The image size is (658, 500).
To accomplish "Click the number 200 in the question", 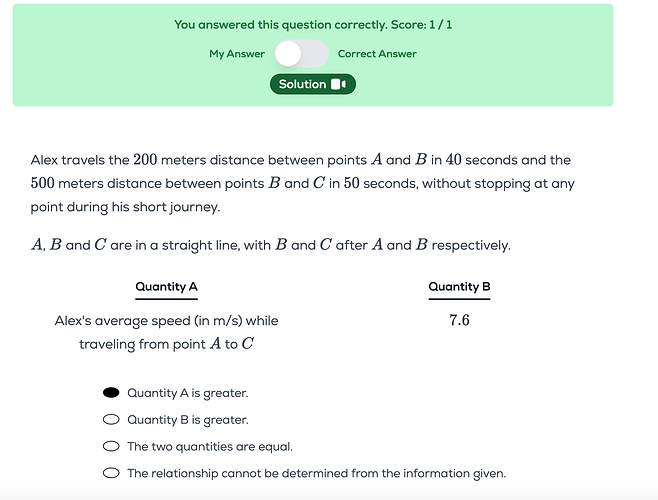I will [x=147, y=160].
